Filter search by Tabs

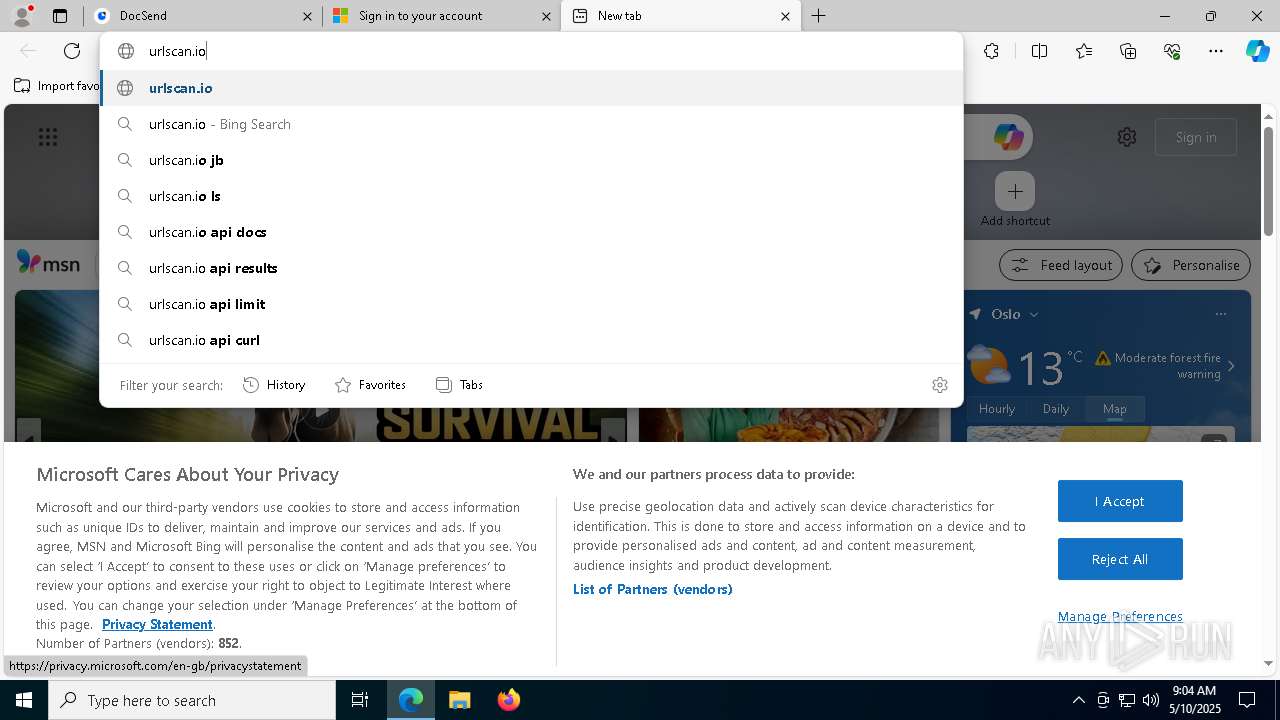(459, 385)
